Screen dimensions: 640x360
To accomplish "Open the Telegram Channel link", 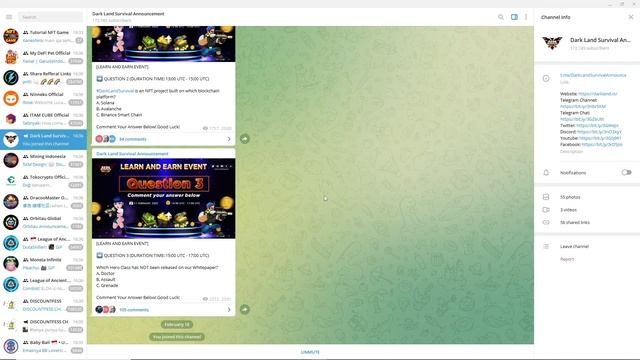I will [x=583, y=107].
